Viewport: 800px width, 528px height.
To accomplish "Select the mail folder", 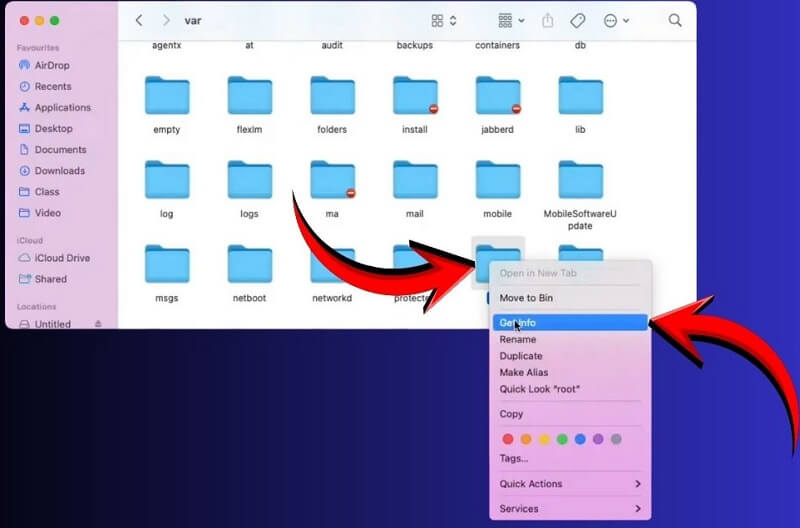I will coord(415,180).
